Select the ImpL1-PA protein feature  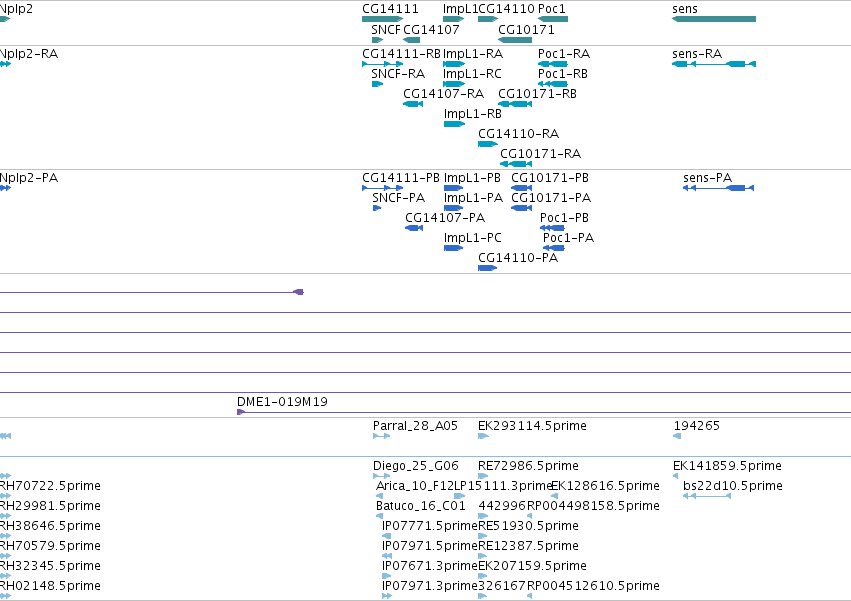click(x=453, y=208)
